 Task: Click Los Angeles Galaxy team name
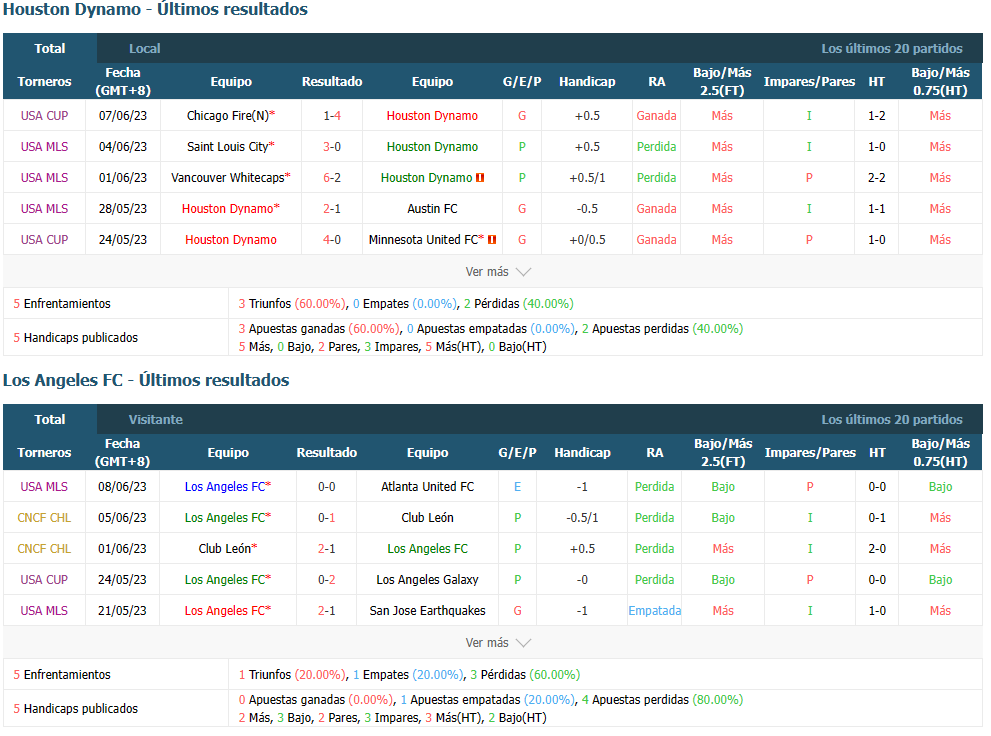(x=427, y=579)
